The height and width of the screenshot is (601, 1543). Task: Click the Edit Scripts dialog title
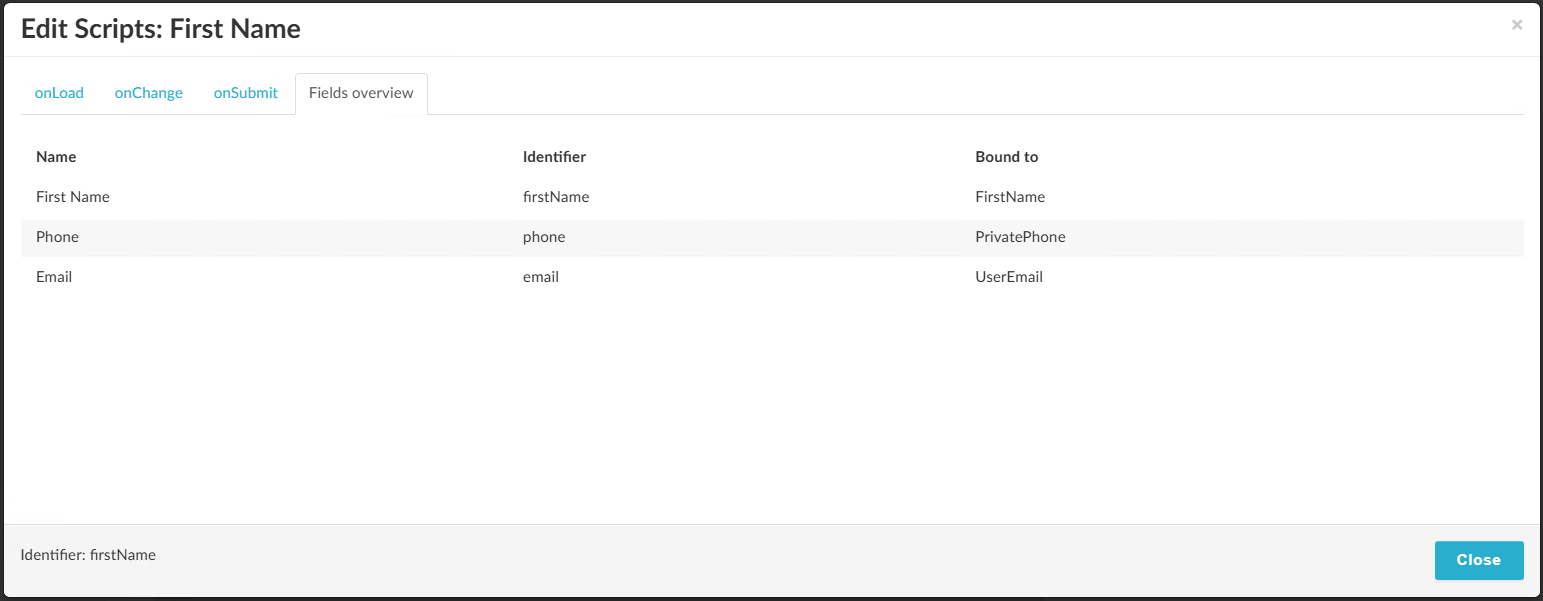click(x=159, y=28)
